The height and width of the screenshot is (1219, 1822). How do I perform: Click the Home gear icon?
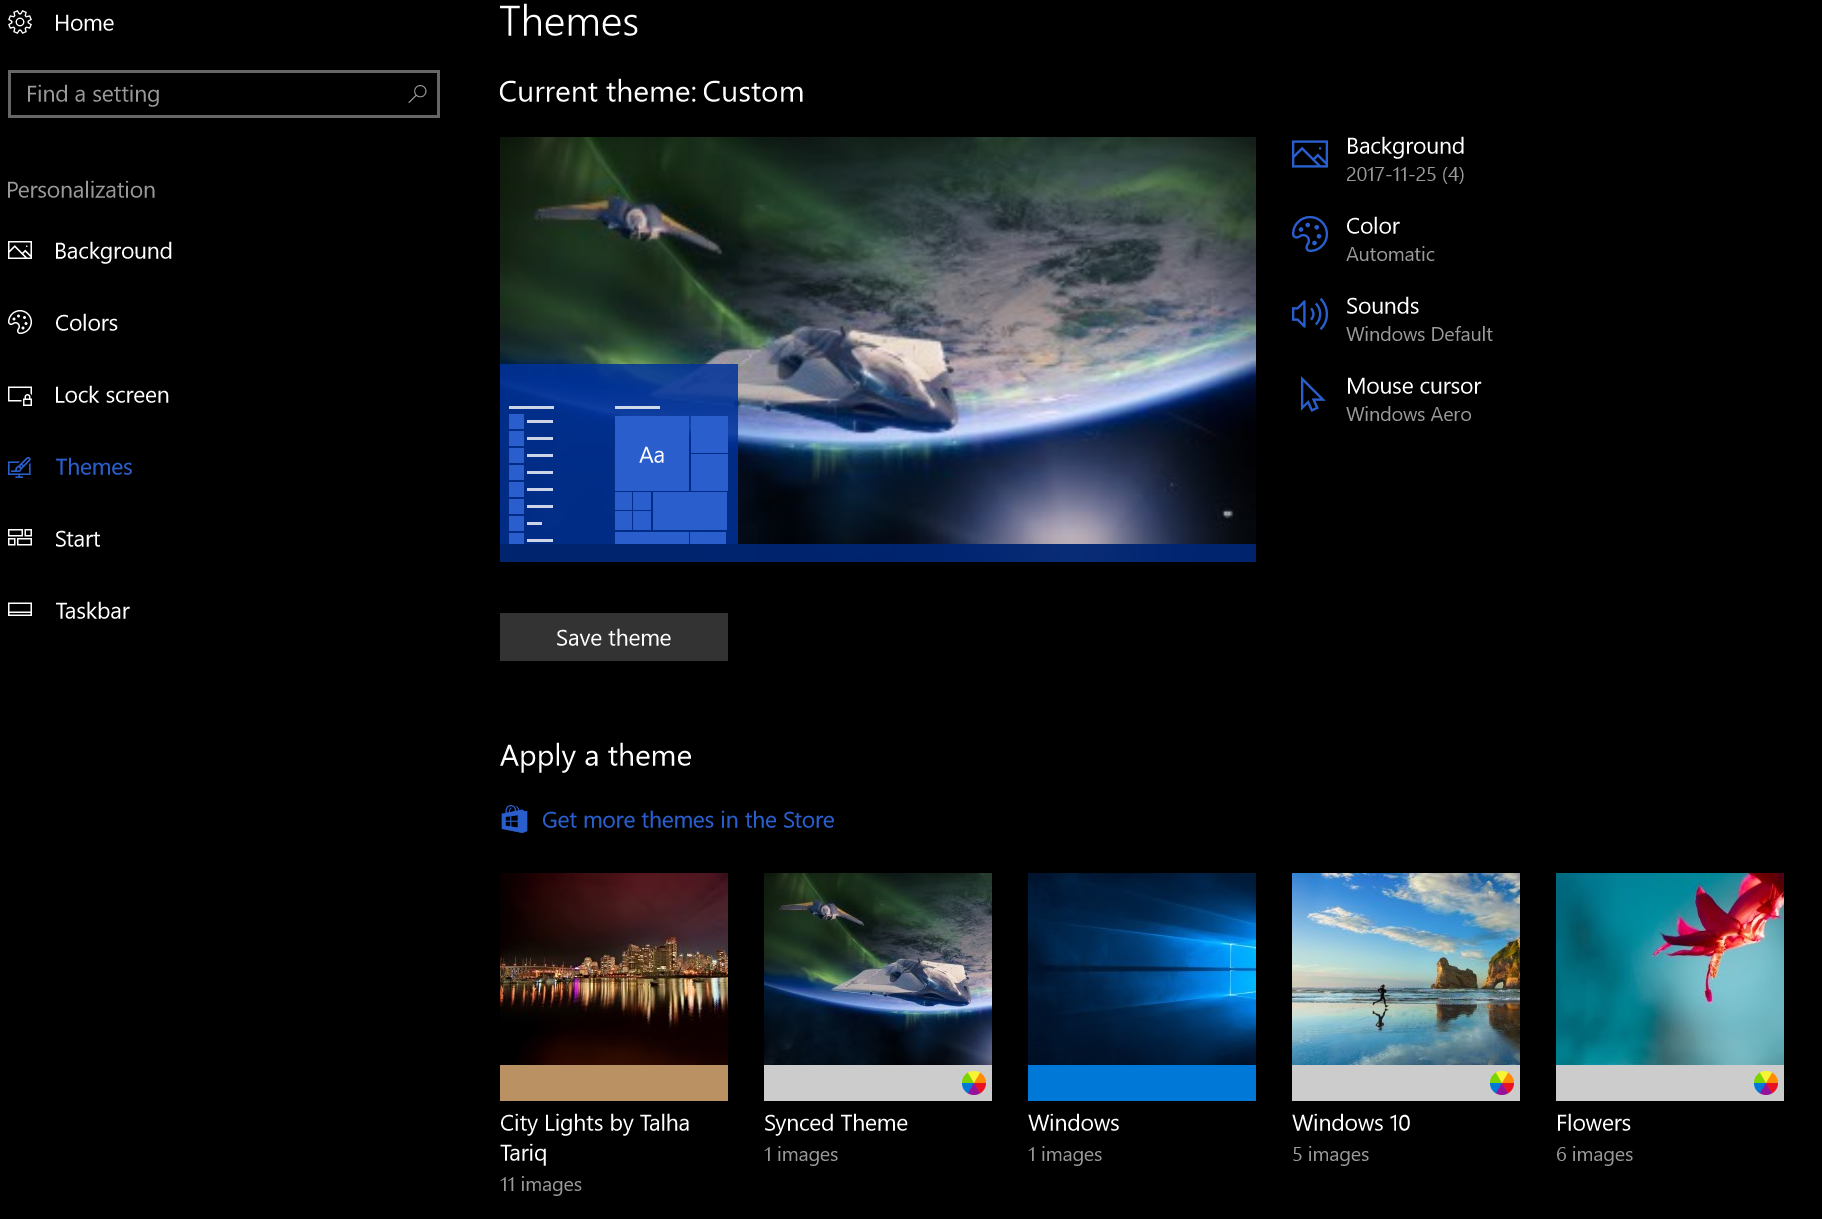[20, 22]
